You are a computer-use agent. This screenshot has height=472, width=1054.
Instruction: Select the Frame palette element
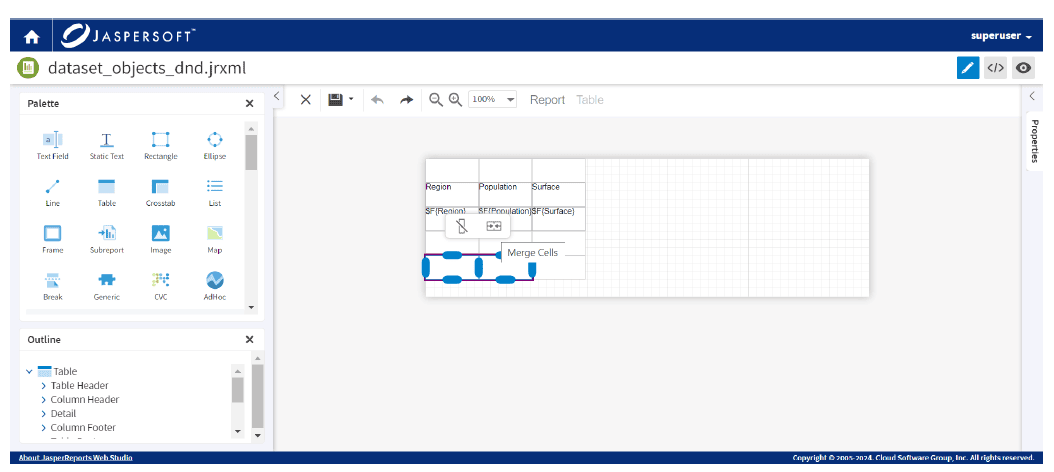pos(52,239)
